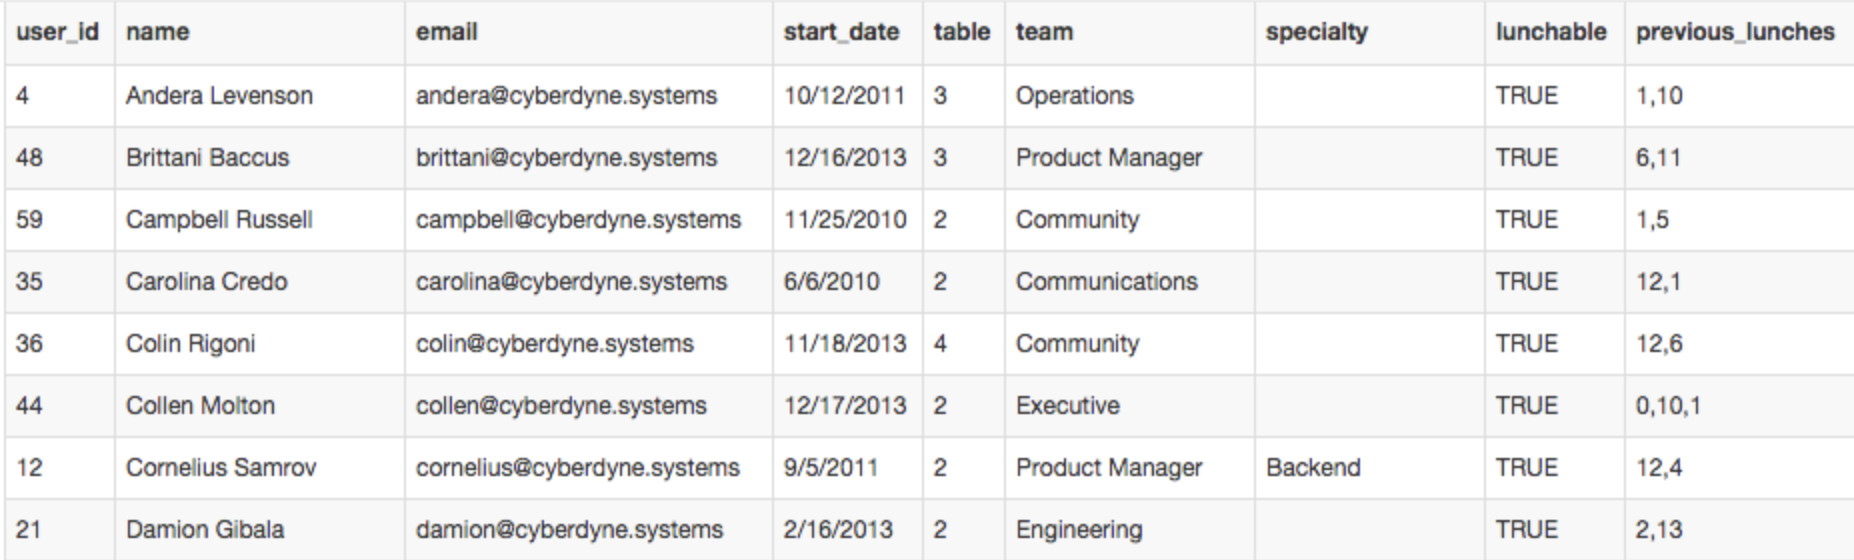Select the Andera Levenson name cell

click(x=219, y=96)
